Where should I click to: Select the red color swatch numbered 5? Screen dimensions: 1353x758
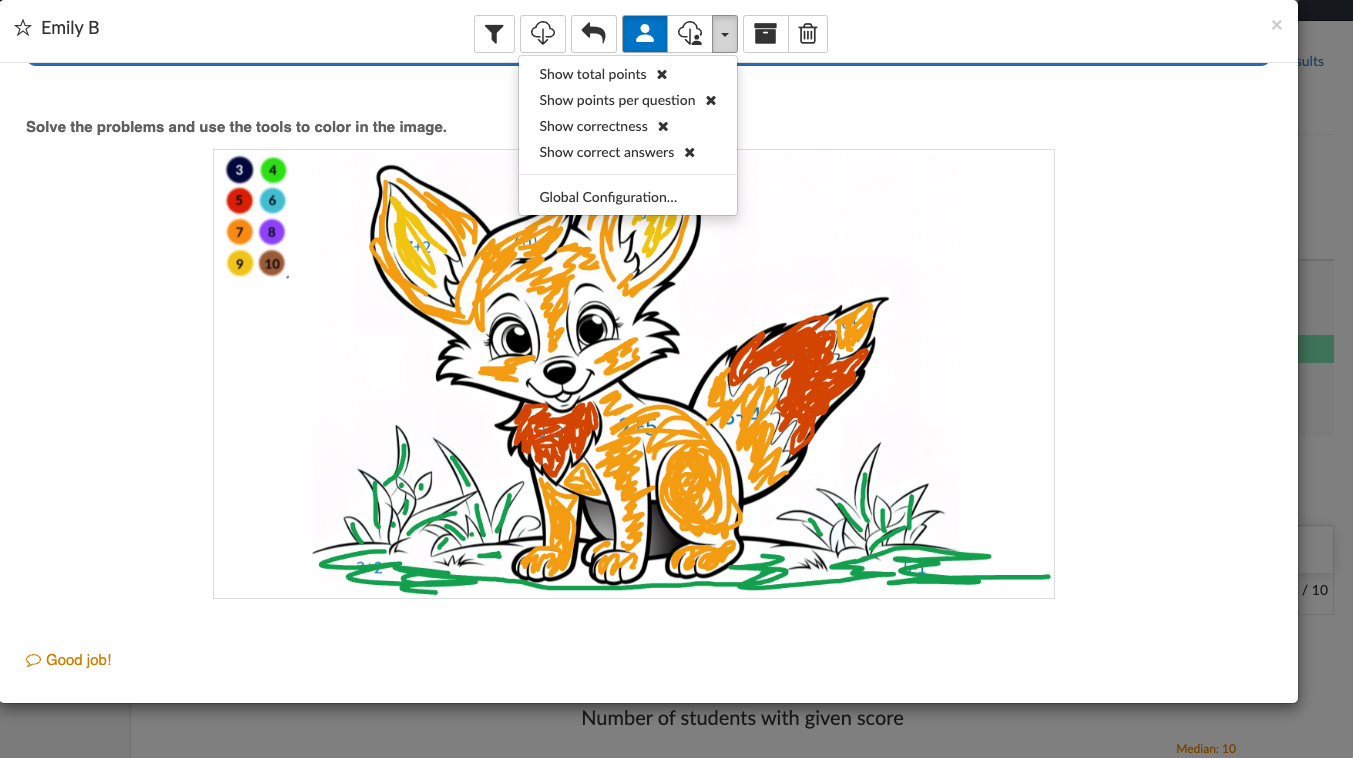pyautogui.click(x=239, y=200)
